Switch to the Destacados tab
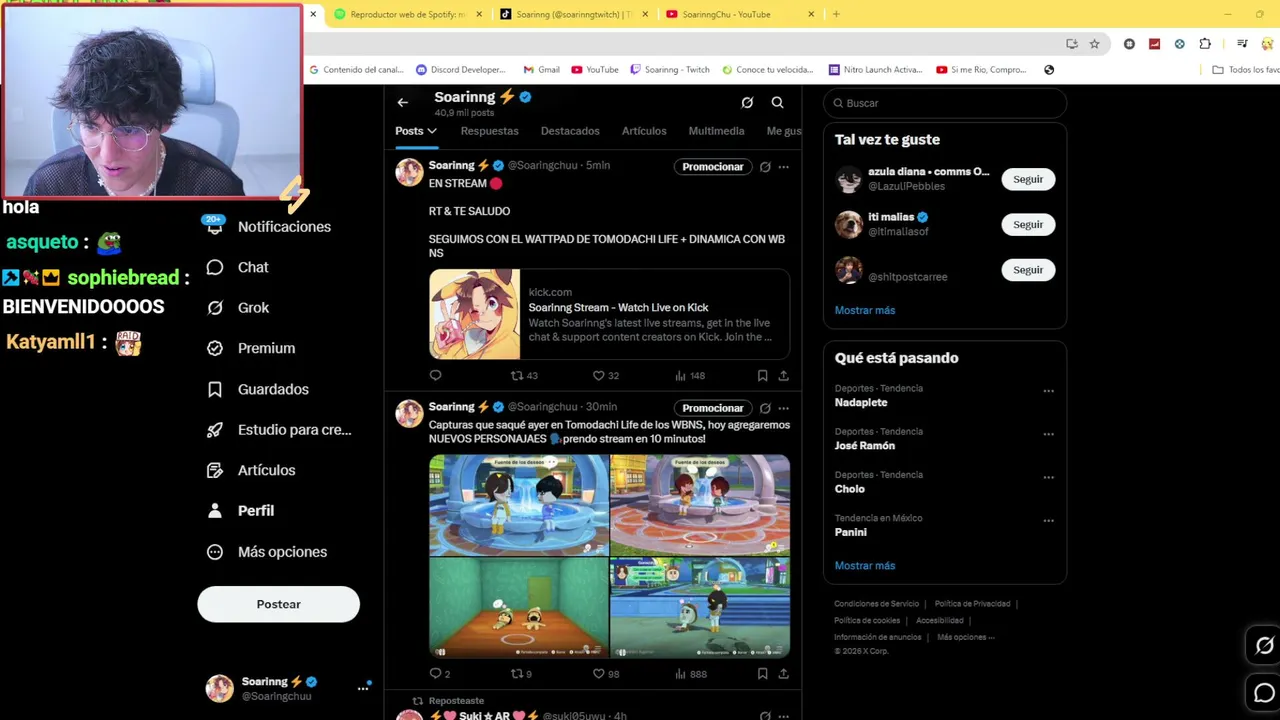This screenshot has height=720, width=1280. (570, 131)
